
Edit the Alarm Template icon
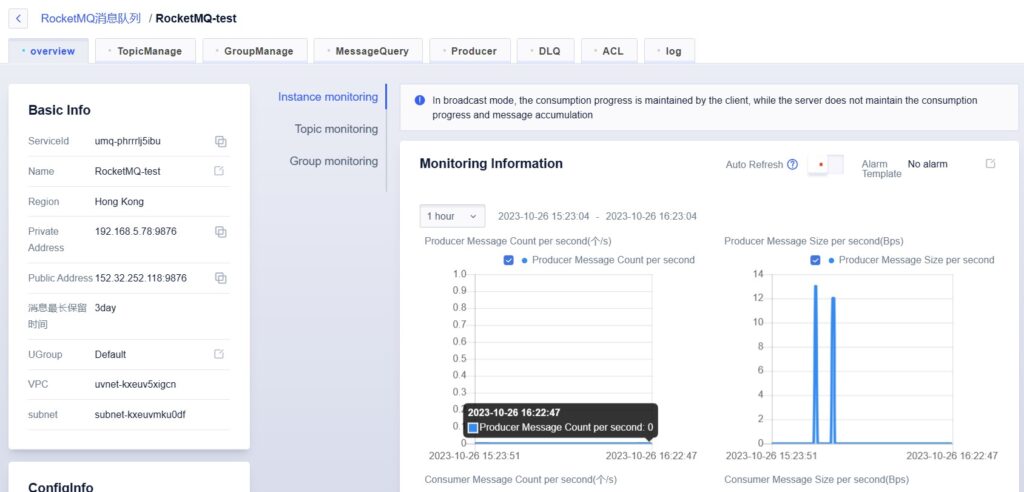coord(990,164)
